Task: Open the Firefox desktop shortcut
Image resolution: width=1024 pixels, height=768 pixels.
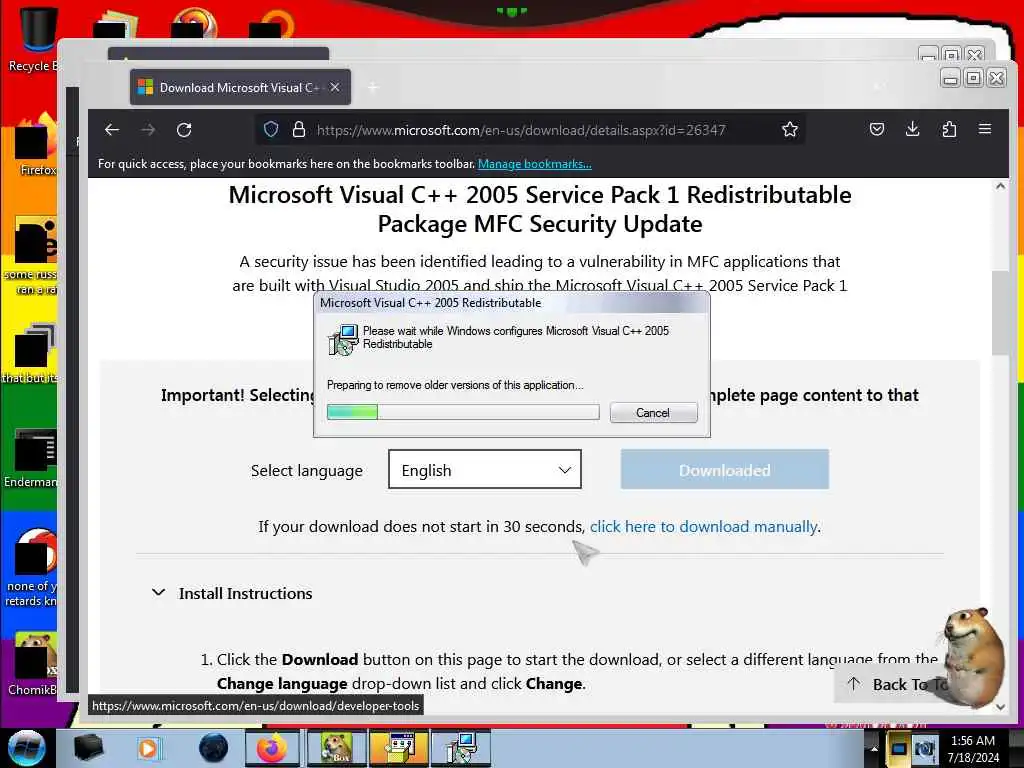Action: (37, 145)
